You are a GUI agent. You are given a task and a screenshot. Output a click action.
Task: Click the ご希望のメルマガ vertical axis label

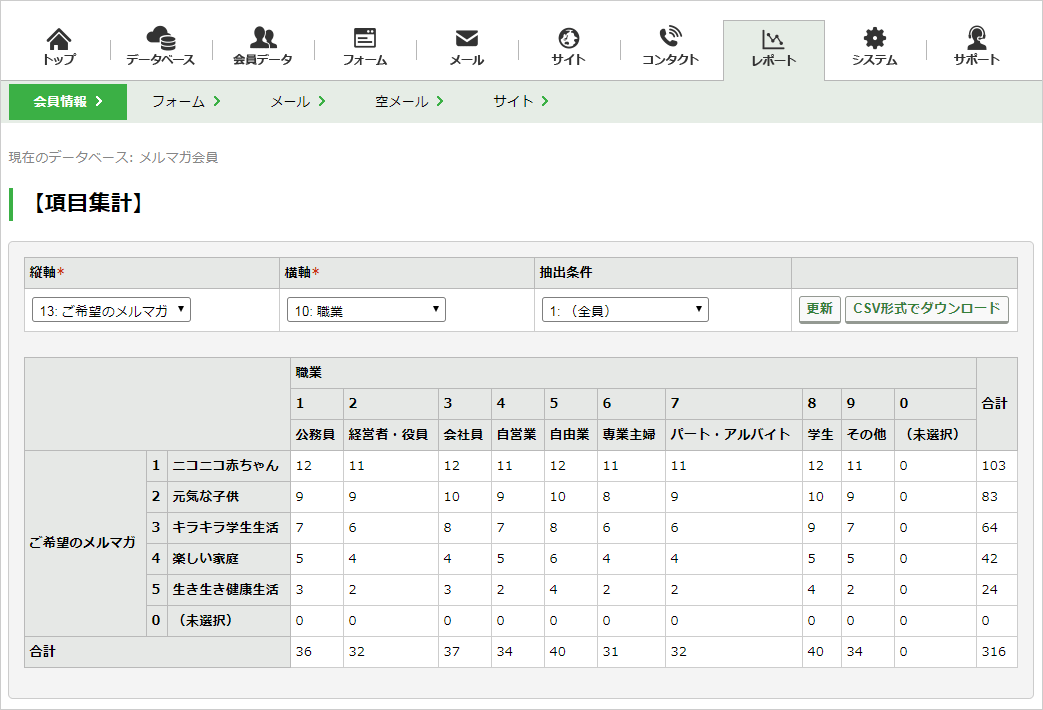pos(85,543)
